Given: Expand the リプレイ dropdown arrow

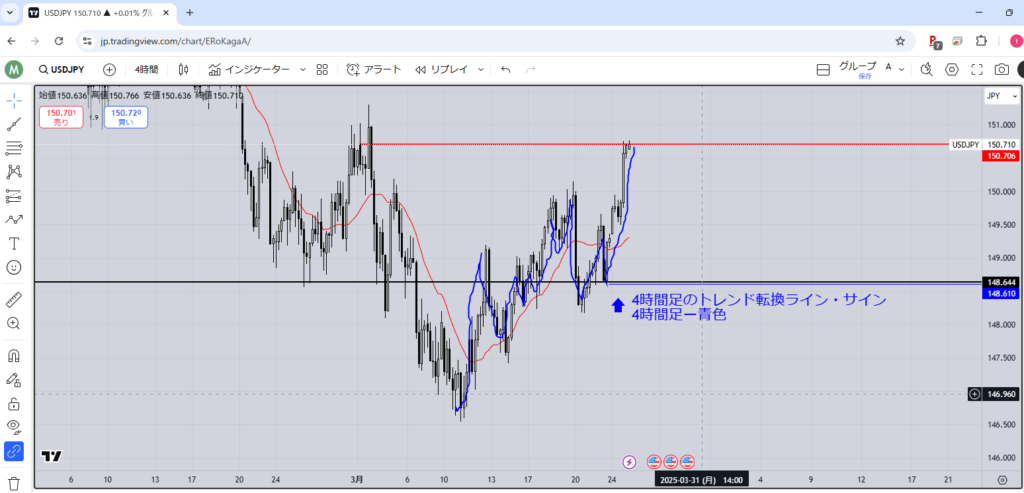Looking at the screenshot, I should pos(481,70).
